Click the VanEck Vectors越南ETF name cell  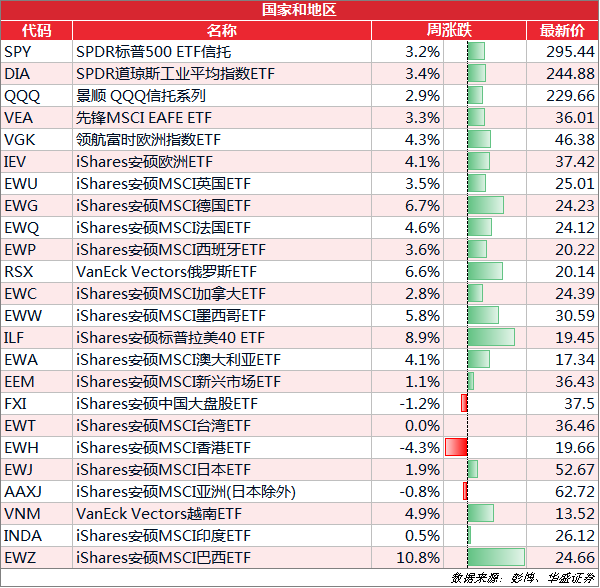pos(222,513)
